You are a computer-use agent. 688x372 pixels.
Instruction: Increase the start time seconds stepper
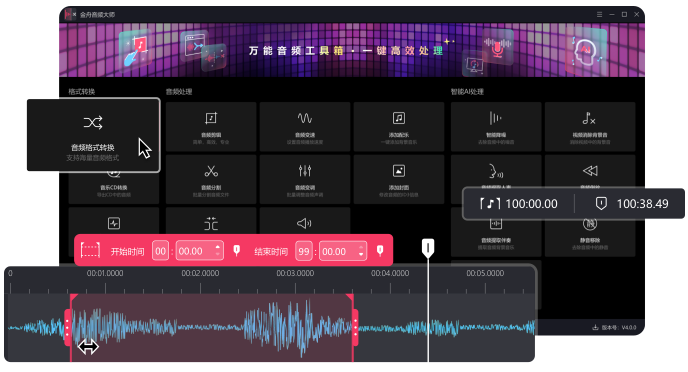(x=218, y=247)
